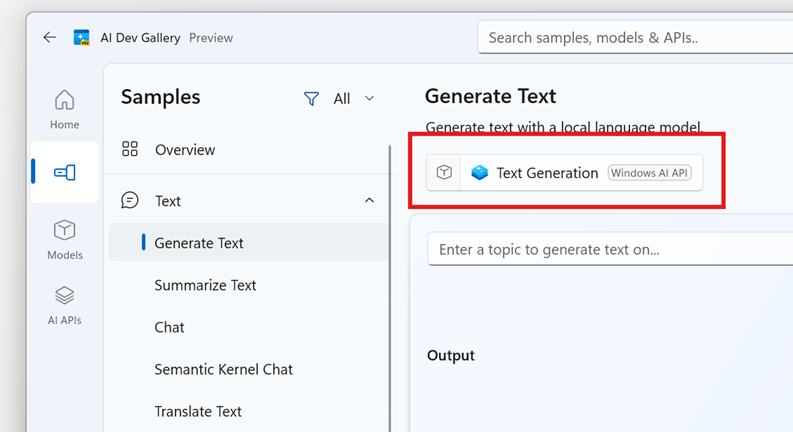Open the Summarize Text sample
Image resolution: width=793 pixels, height=432 pixels.
point(205,285)
